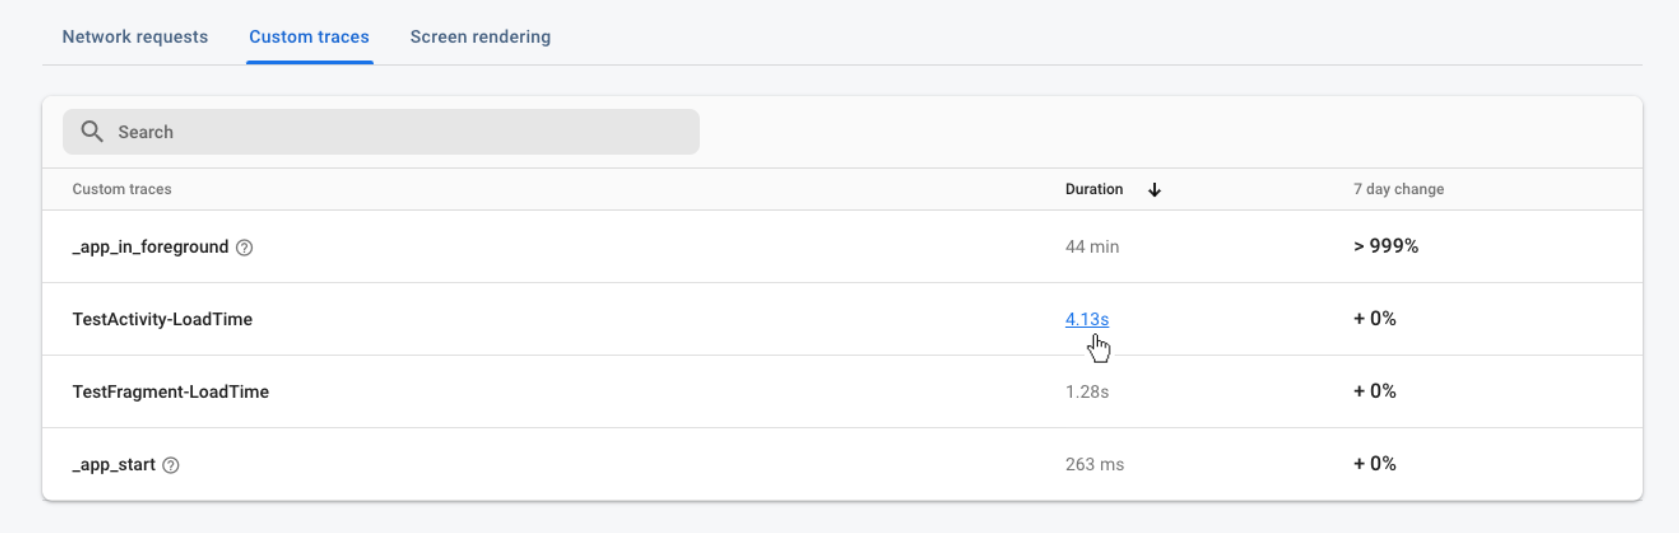
Task: Click the help icon beside _app_in_foreground
Action: tap(244, 248)
